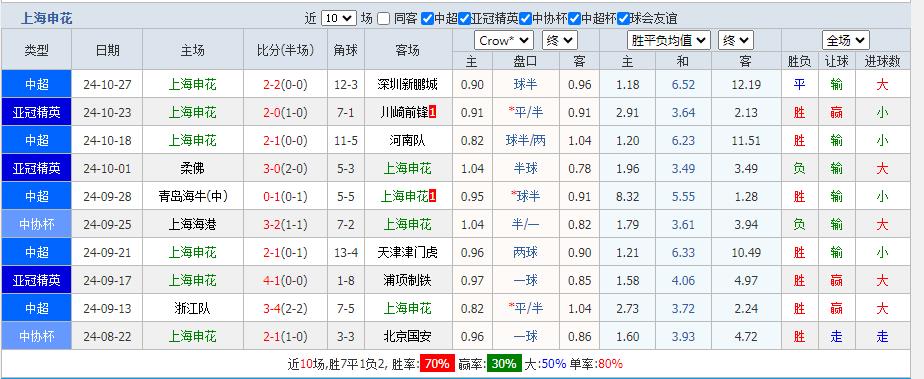Open the 全场 period dropdown
Viewport: 924px width, 379px height.
(x=846, y=41)
